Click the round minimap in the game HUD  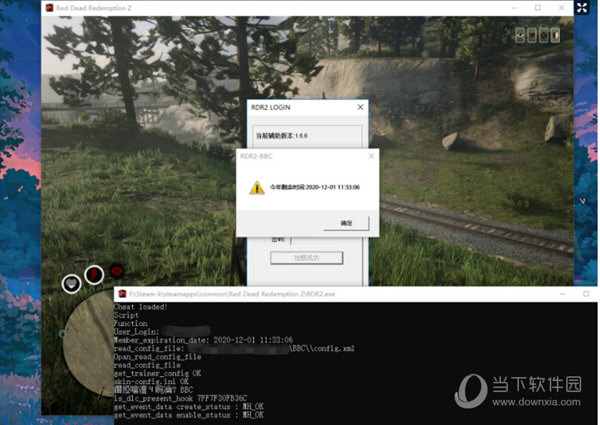tap(89, 342)
